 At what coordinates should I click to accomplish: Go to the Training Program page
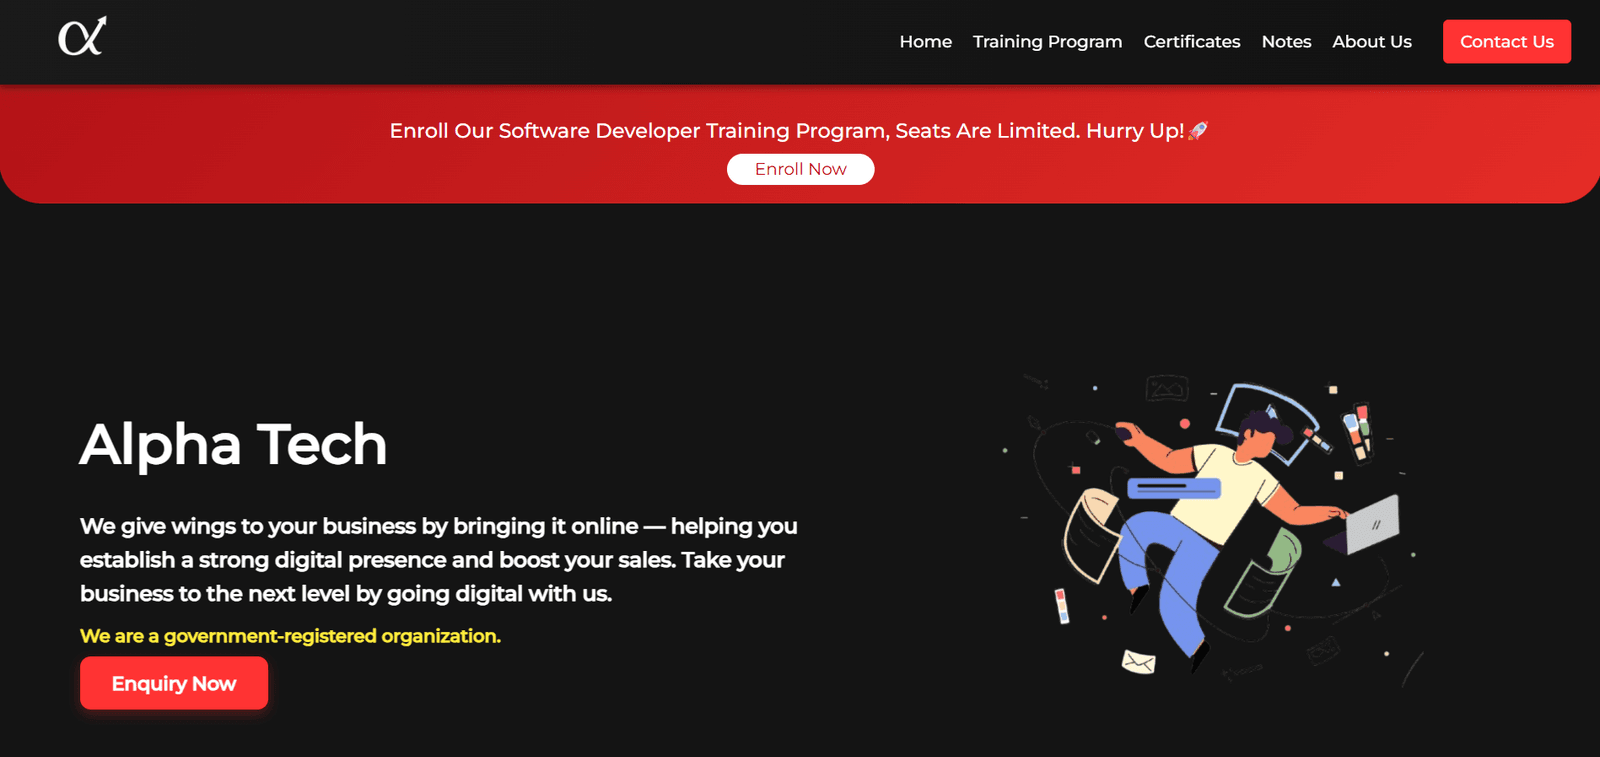tap(1047, 42)
